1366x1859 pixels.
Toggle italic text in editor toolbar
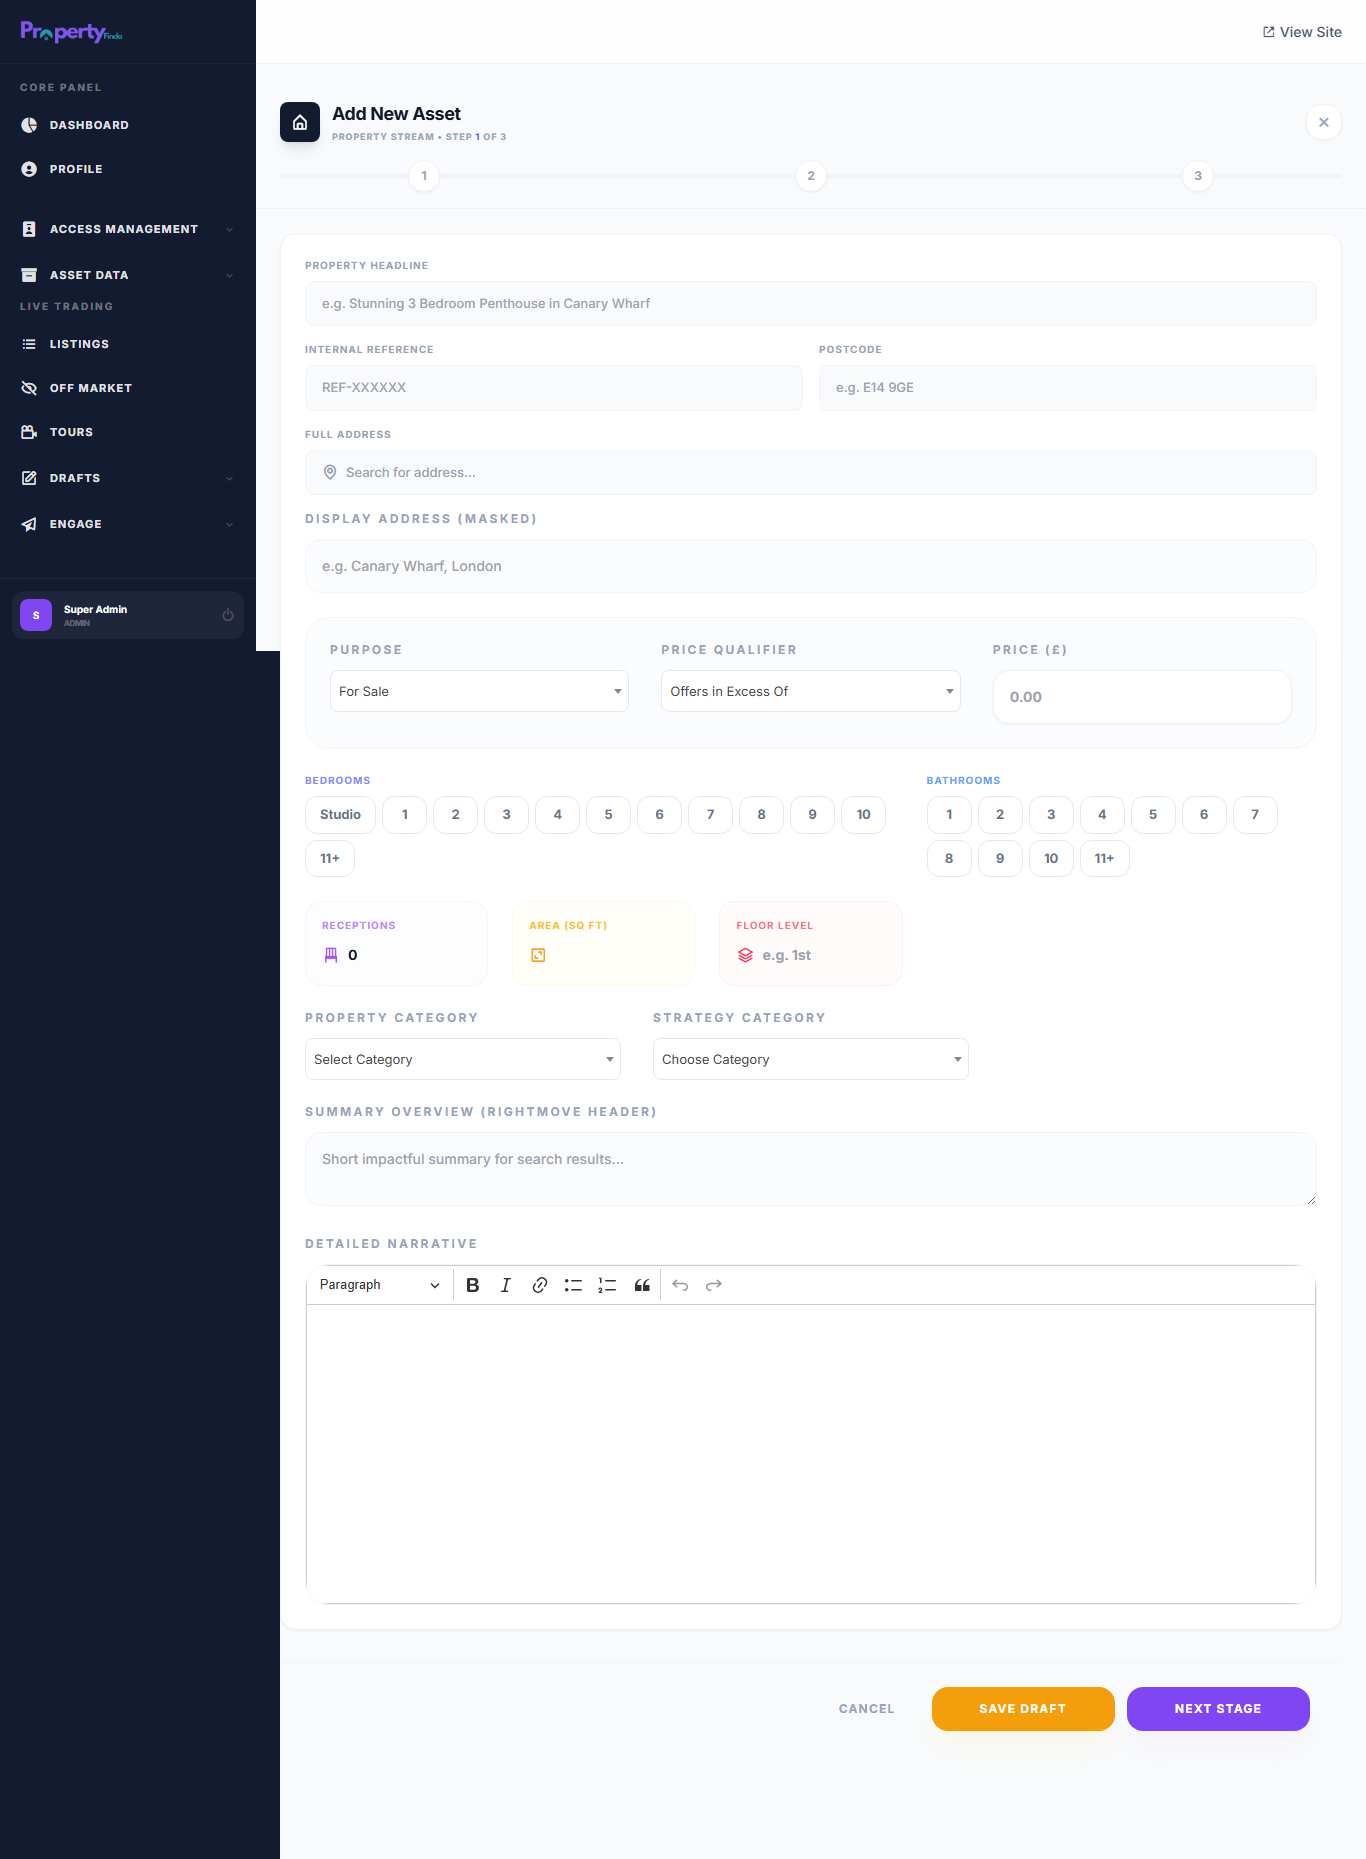coord(506,1285)
